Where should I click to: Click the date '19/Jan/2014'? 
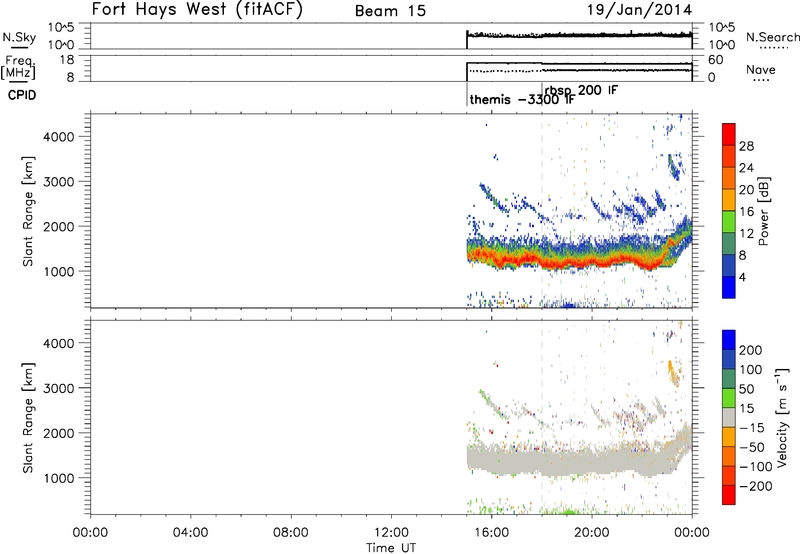tap(639, 10)
